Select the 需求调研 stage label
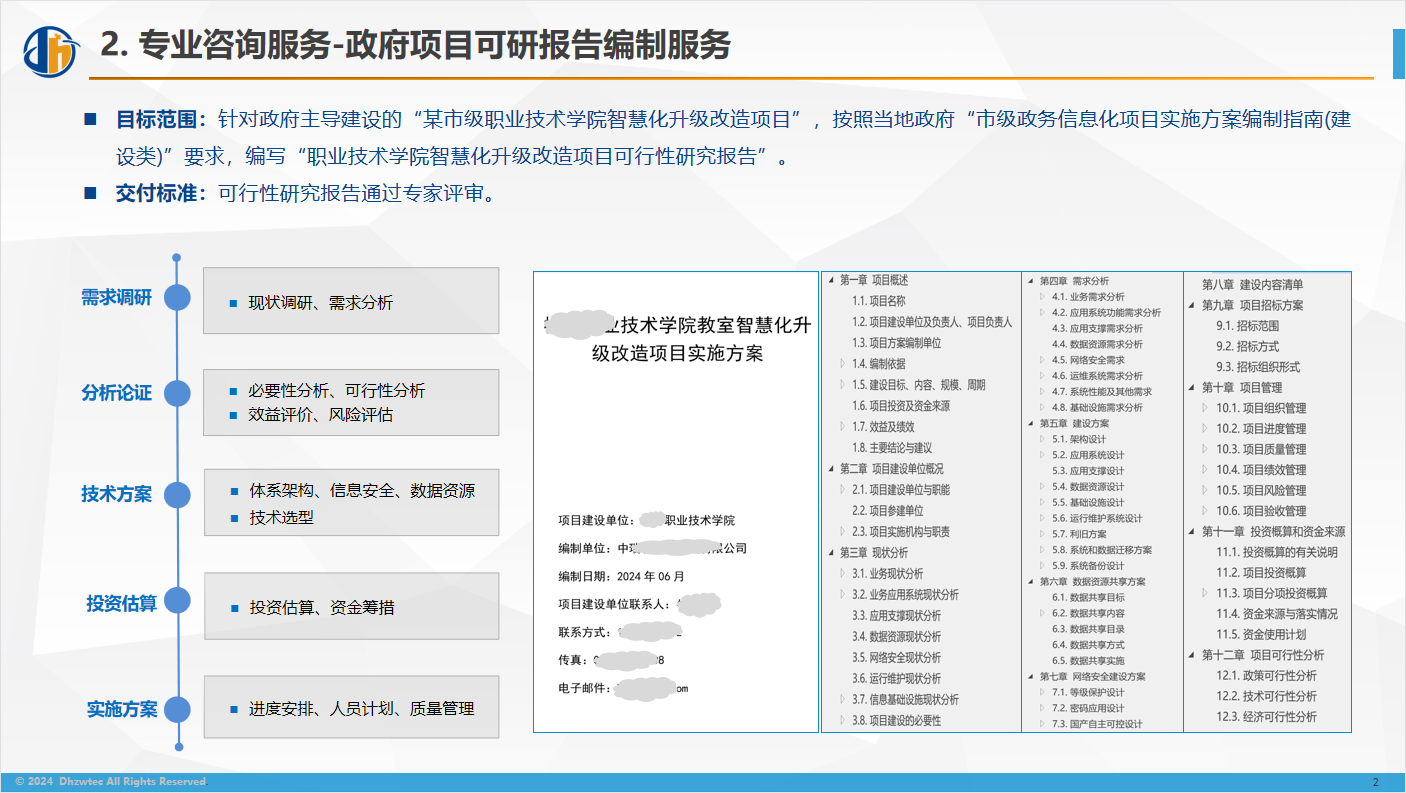This screenshot has width=1406, height=793. pyautogui.click(x=117, y=298)
